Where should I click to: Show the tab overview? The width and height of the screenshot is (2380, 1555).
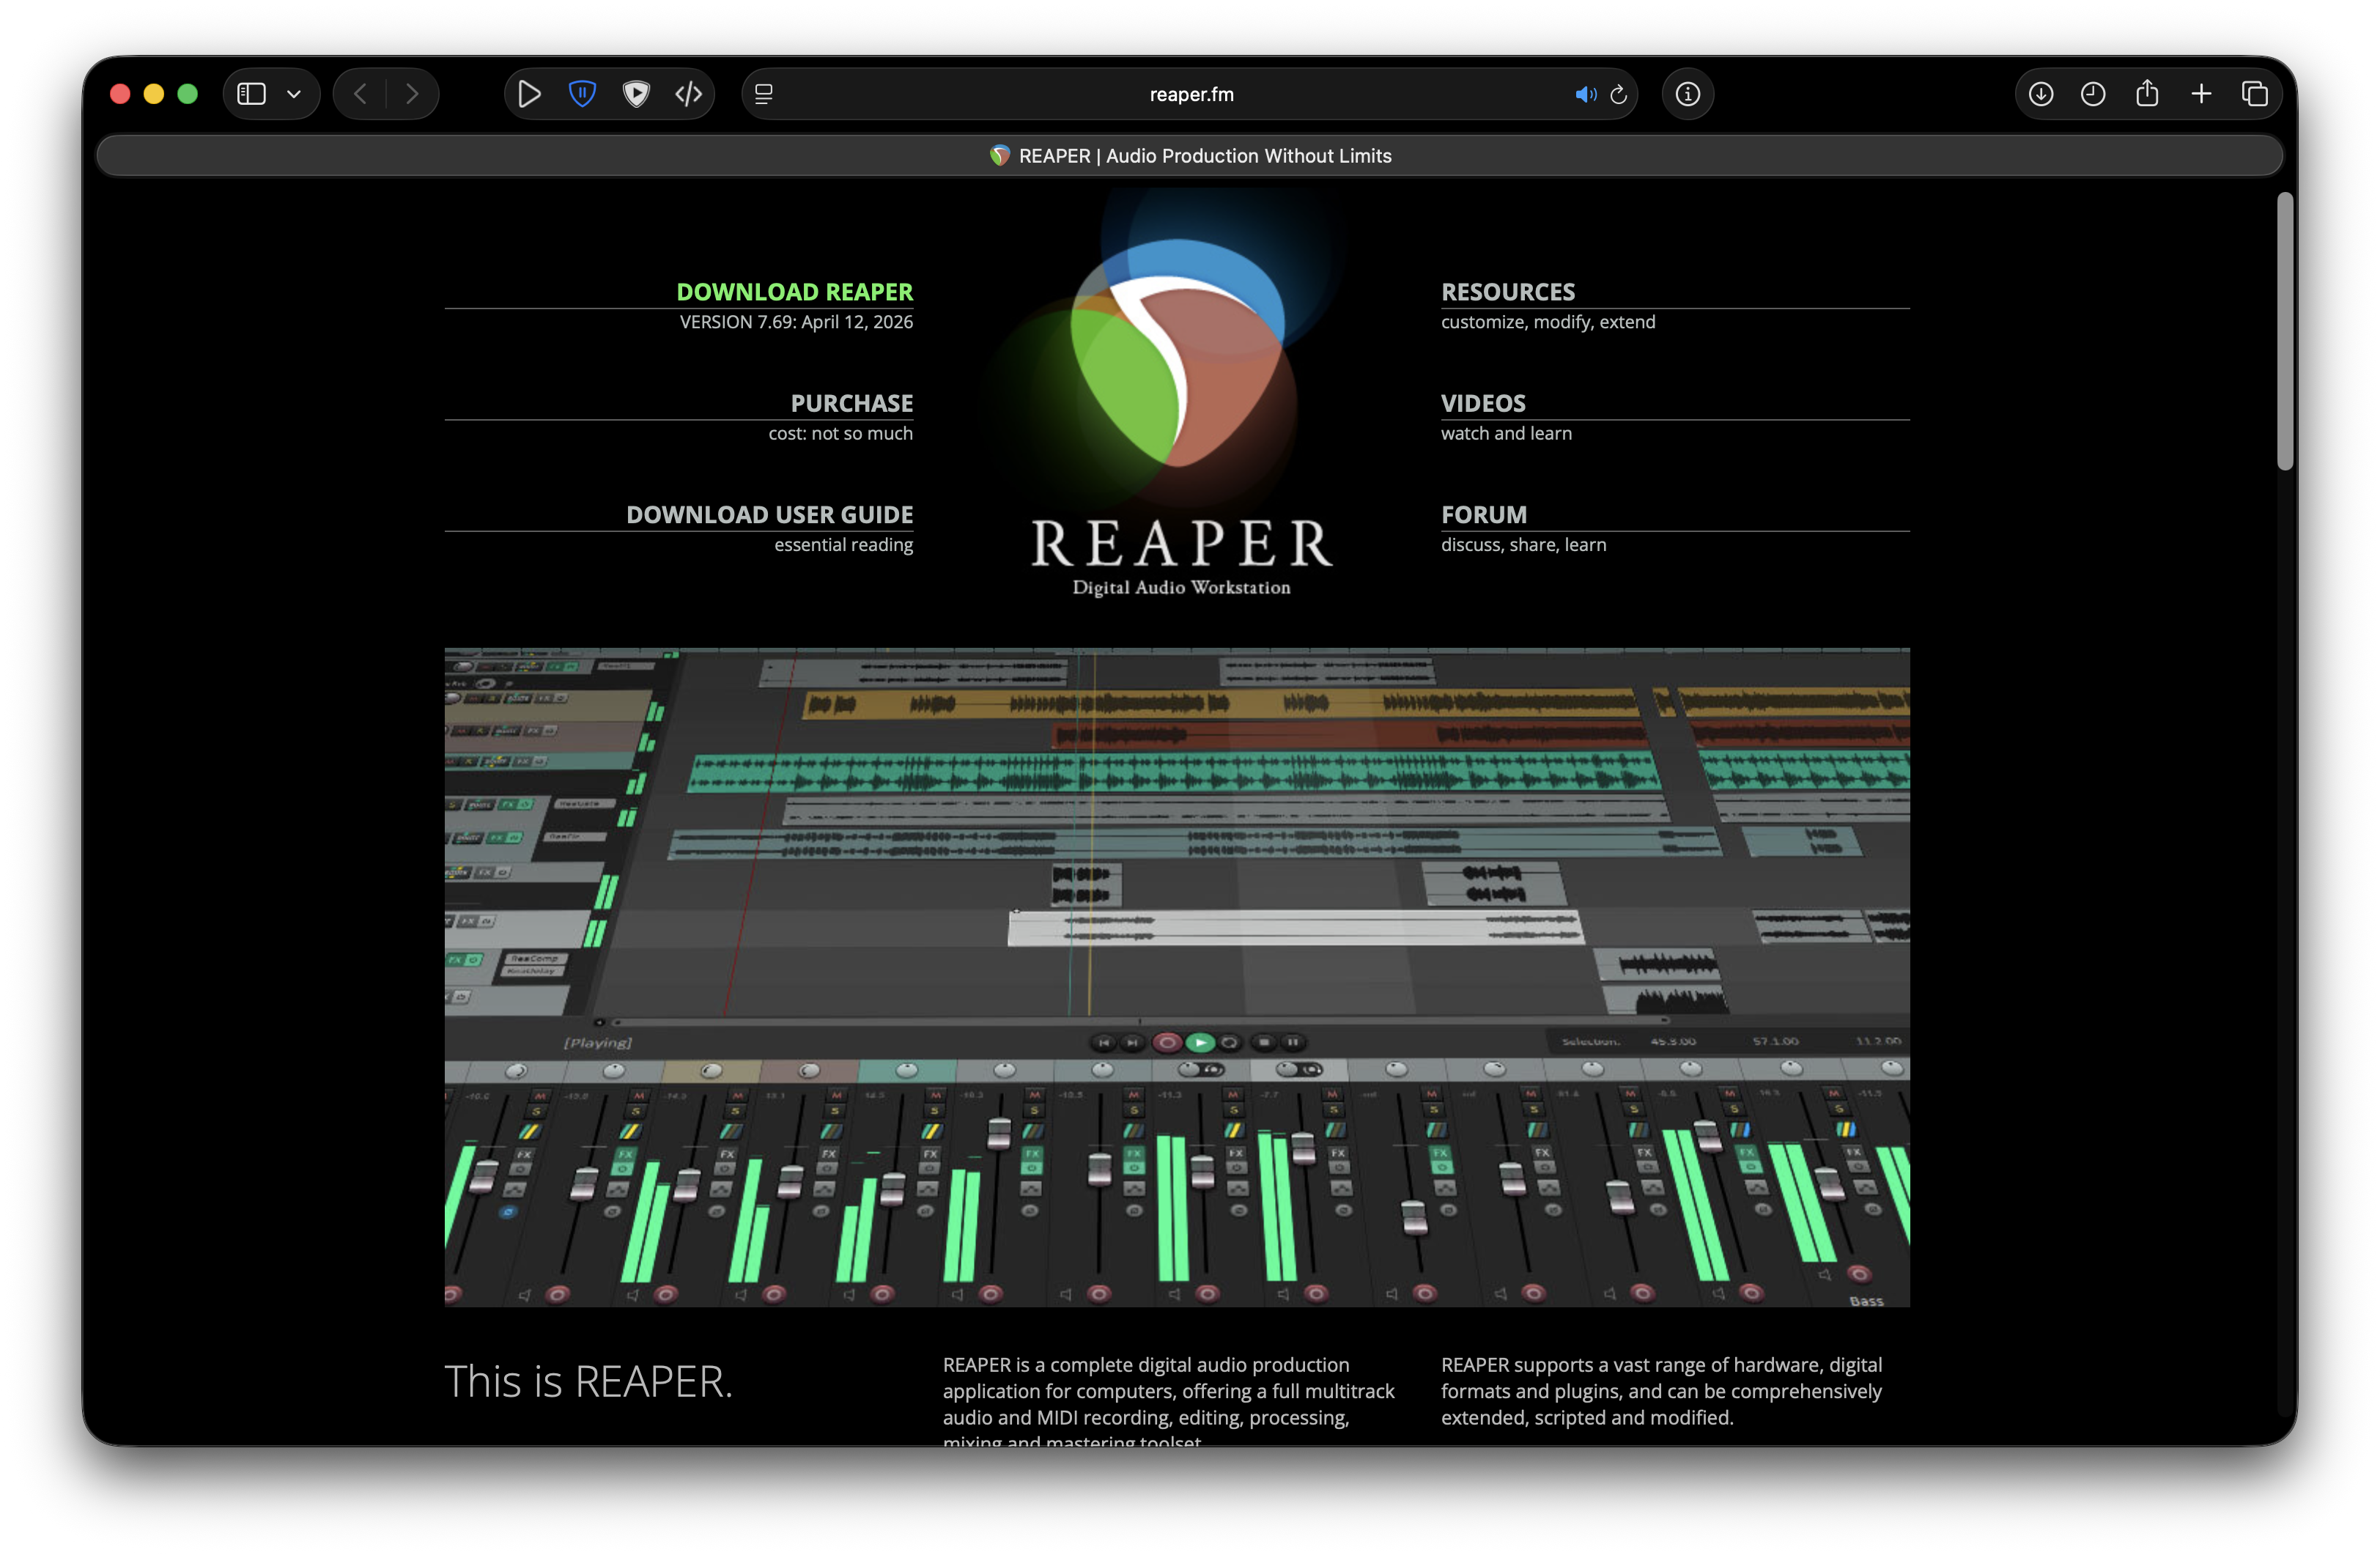(x=2255, y=94)
